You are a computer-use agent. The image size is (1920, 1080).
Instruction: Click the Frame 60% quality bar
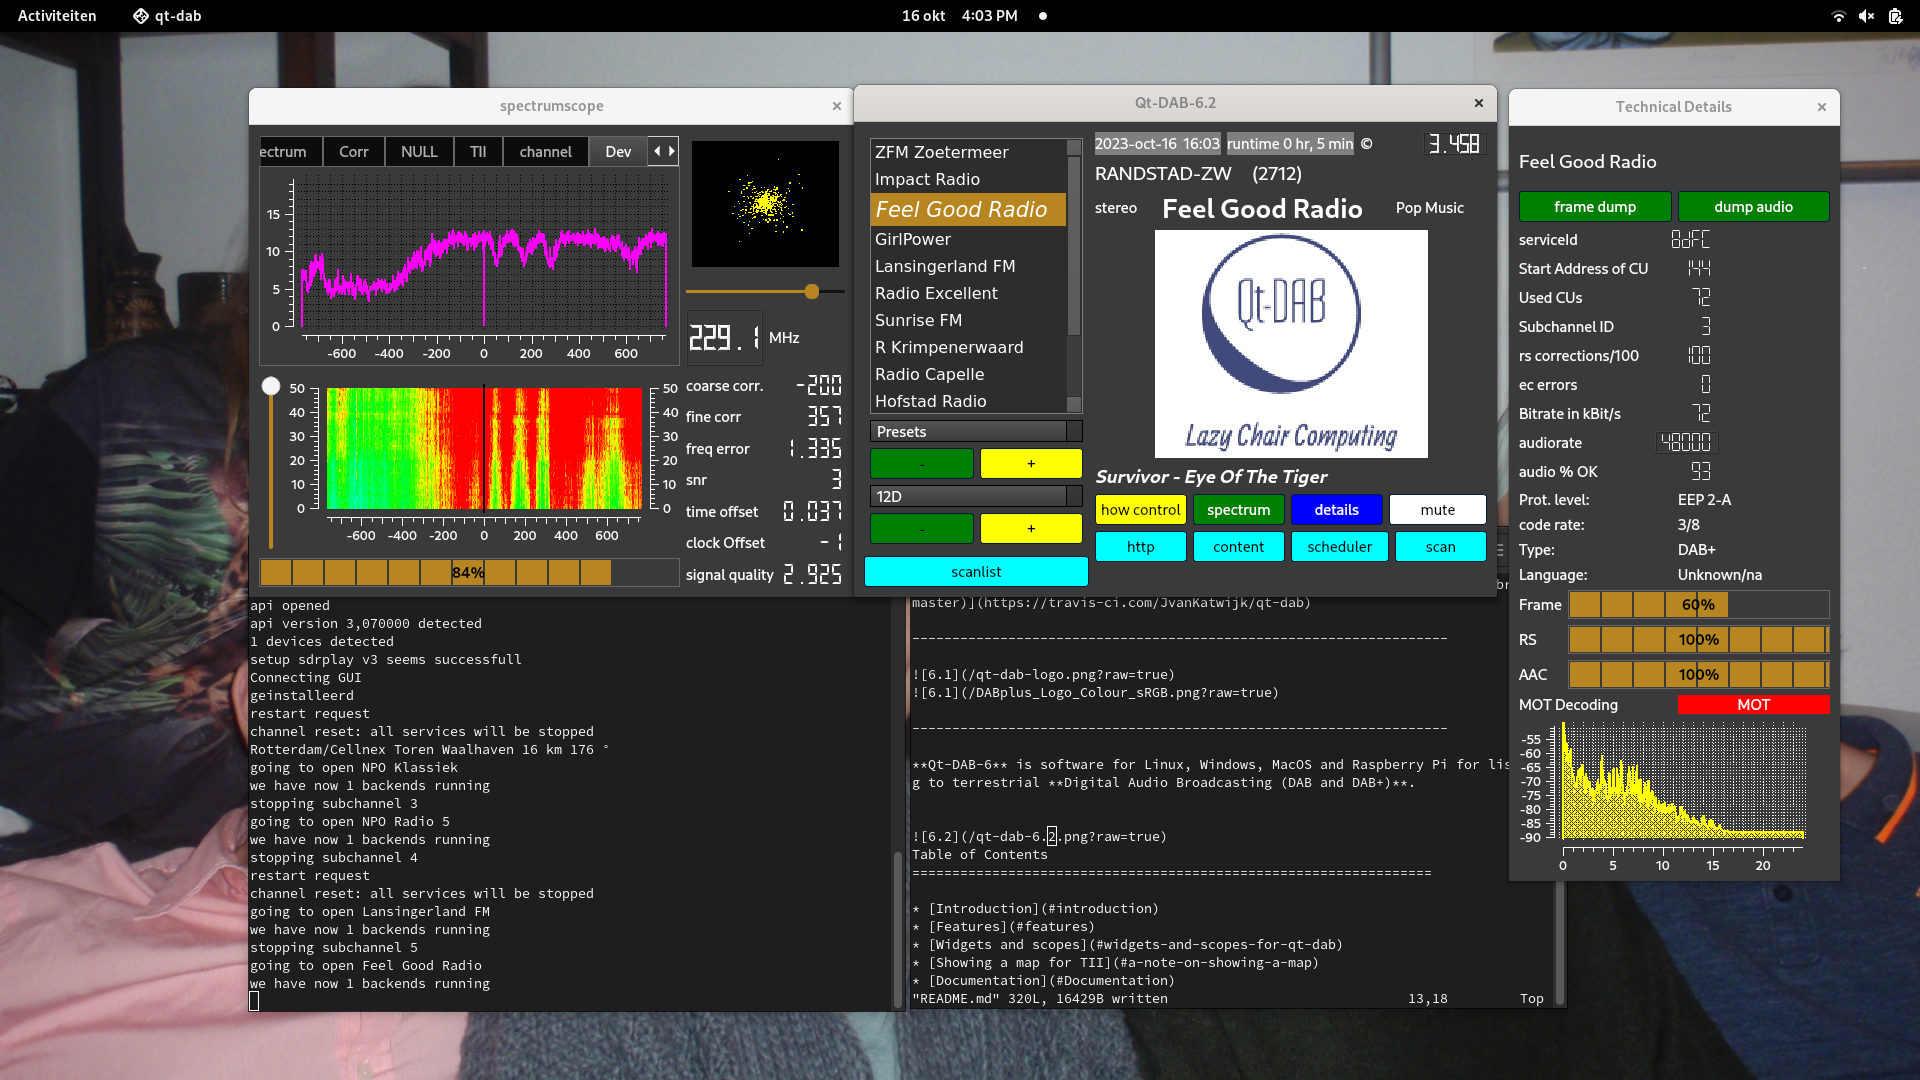(1698, 604)
